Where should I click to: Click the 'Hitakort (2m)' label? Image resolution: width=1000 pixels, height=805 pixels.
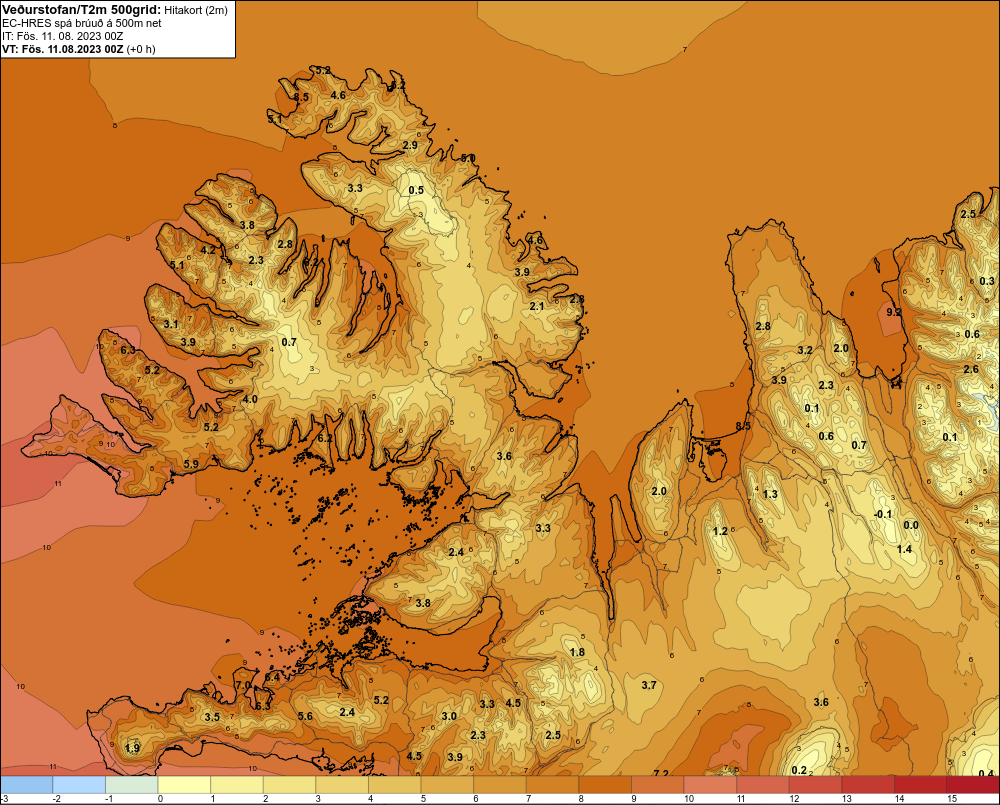pyautogui.click(x=196, y=10)
